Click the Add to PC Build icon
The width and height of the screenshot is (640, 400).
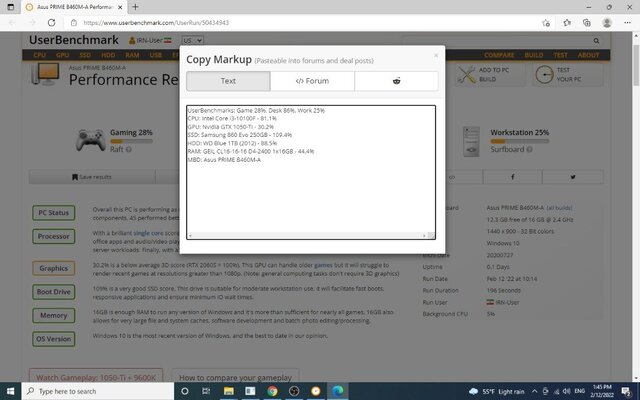pyautogui.click(x=466, y=75)
